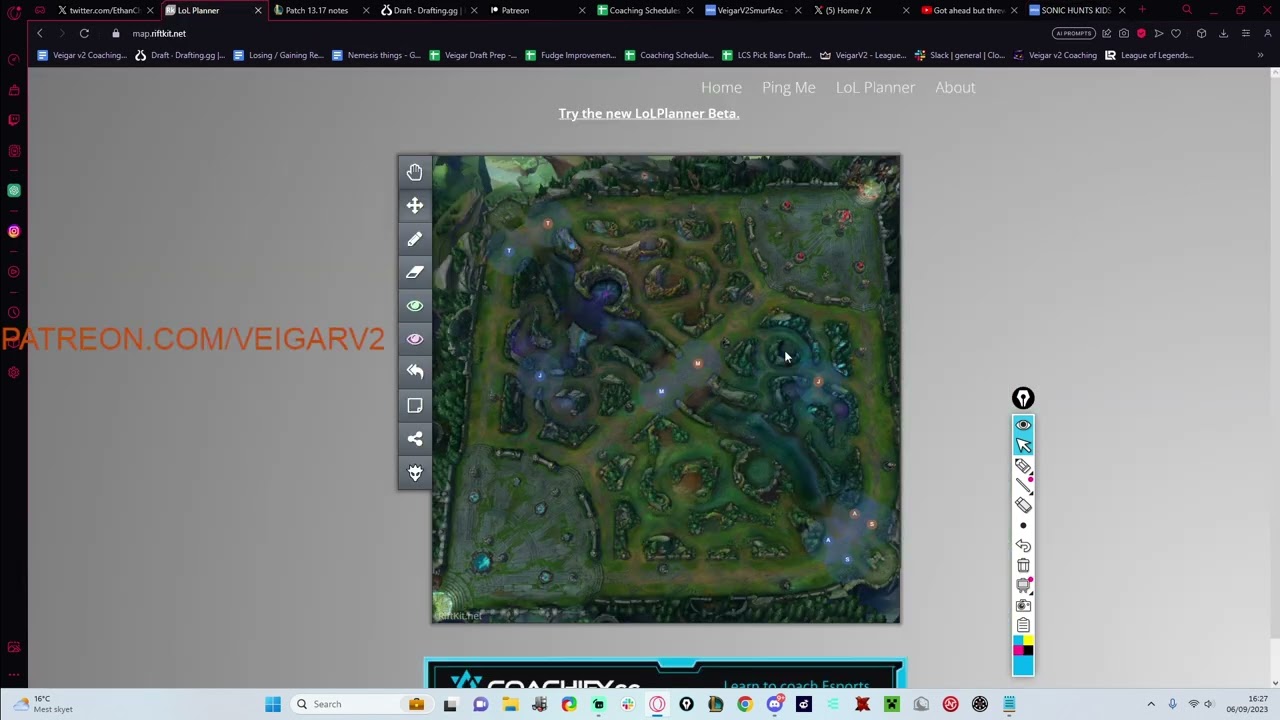This screenshot has width=1280, height=720.
Task: Show more bookmarks via the chevron
Action: click(x=1260, y=55)
